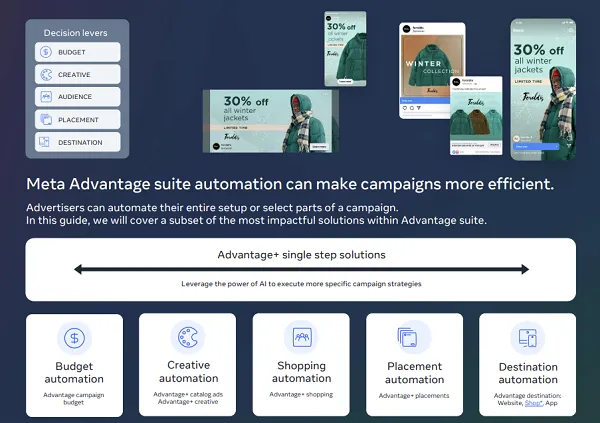Select the DESTINATION decision lever
The image size is (600, 423).
(x=78, y=142)
